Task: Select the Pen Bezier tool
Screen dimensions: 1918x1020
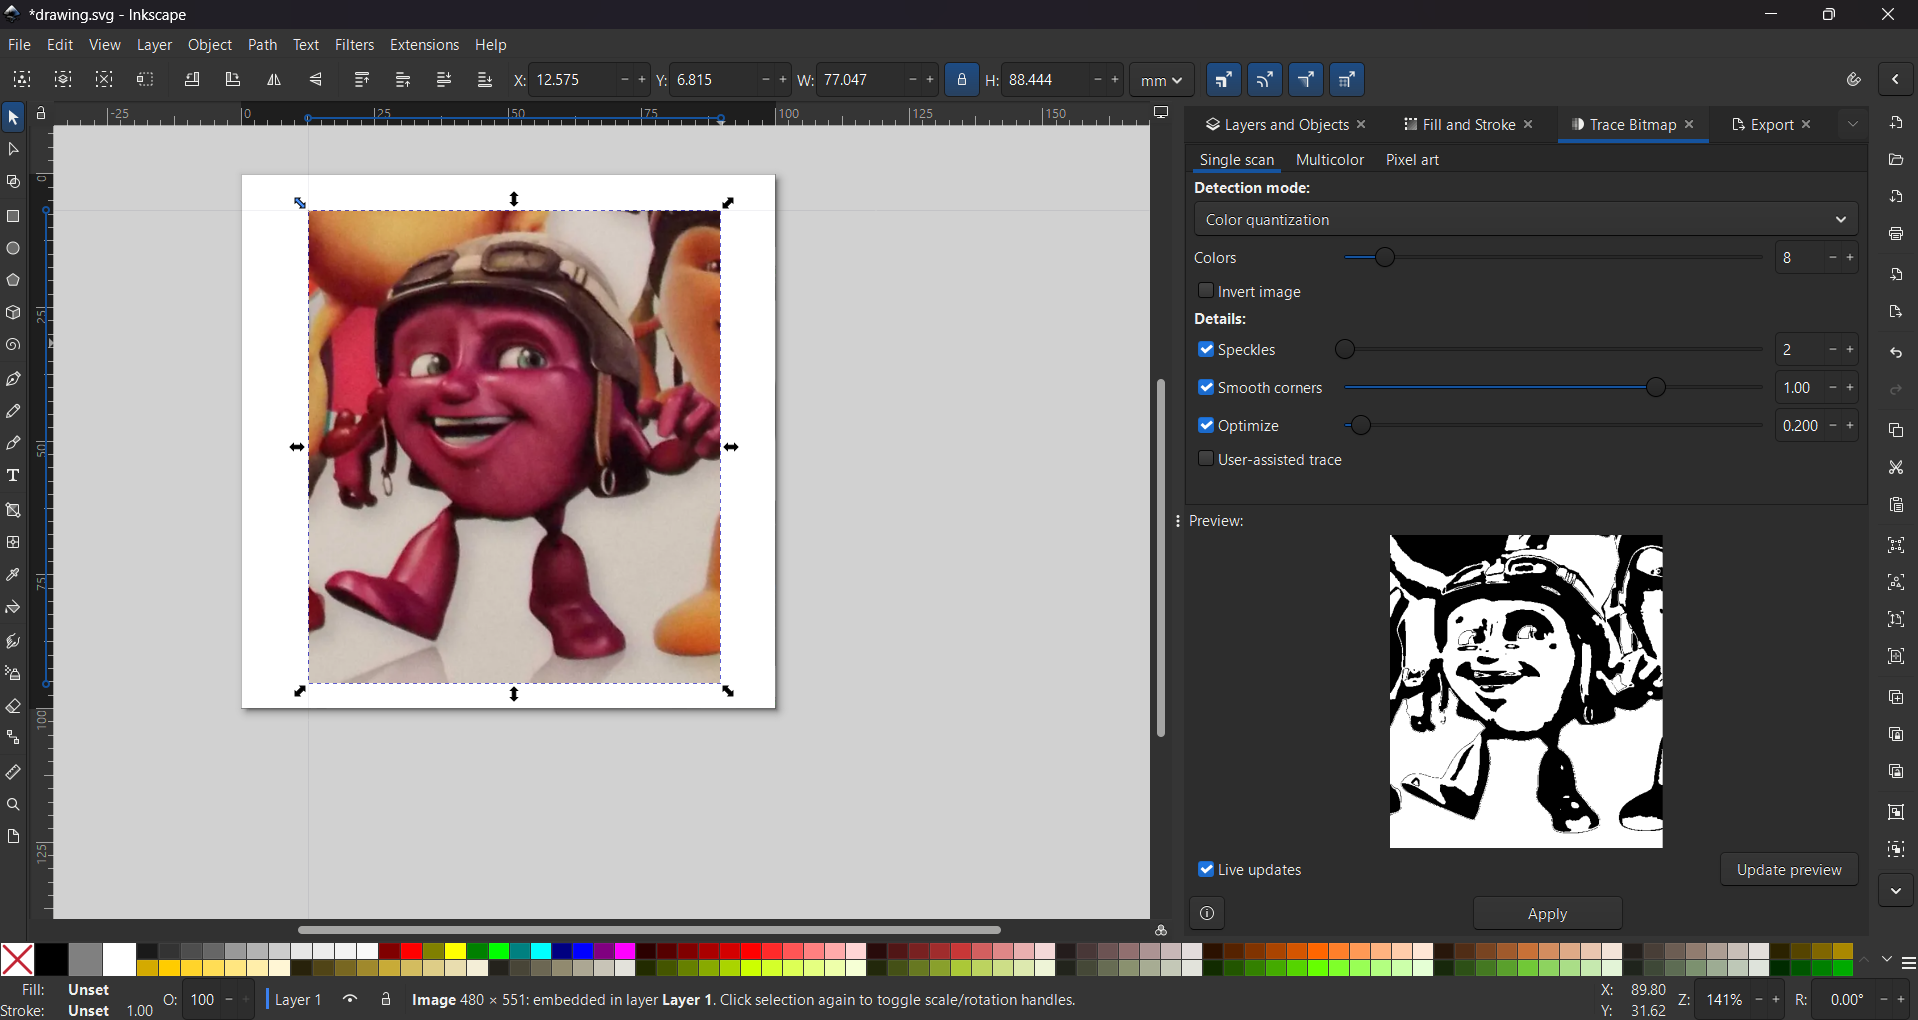Action: 13,379
